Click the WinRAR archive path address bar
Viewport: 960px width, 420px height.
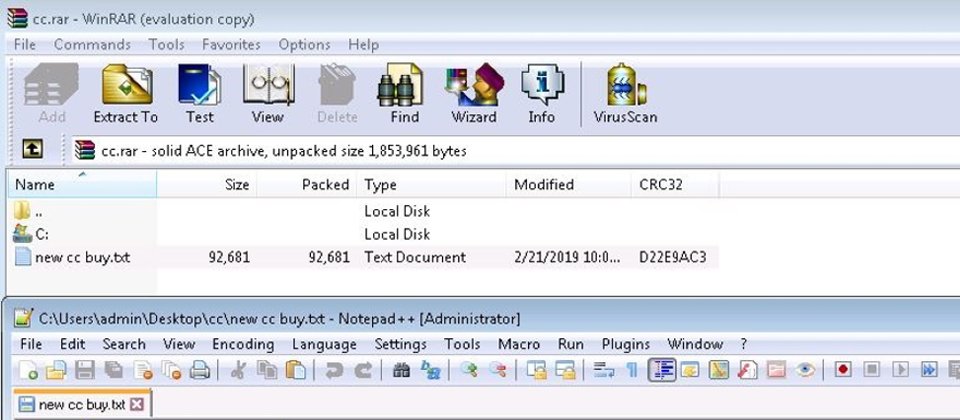(x=514, y=151)
